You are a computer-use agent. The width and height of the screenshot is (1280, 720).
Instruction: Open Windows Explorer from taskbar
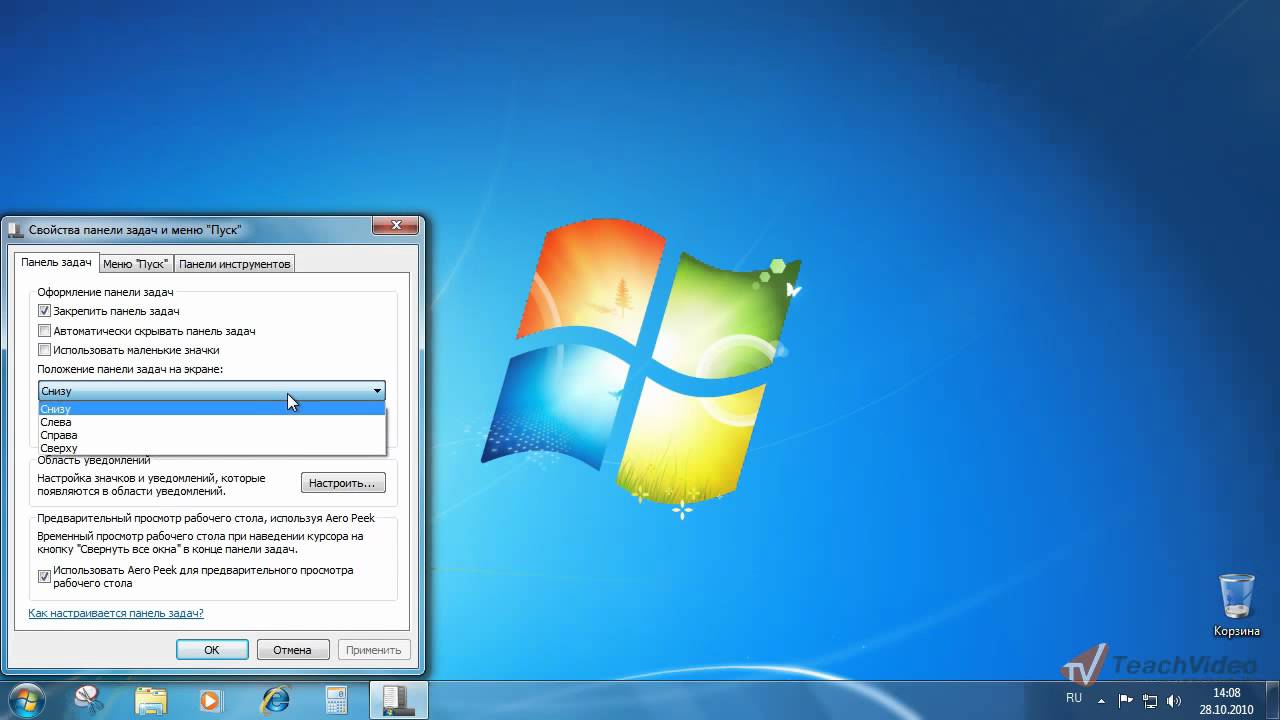tap(150, 699)
